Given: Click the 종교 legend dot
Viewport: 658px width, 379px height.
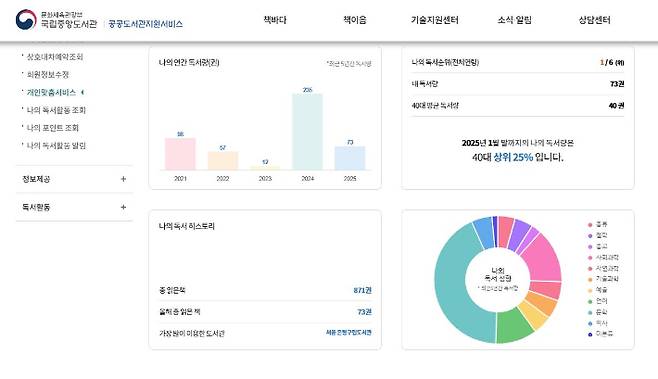Looking at the screenshot, I should (590, 247).
